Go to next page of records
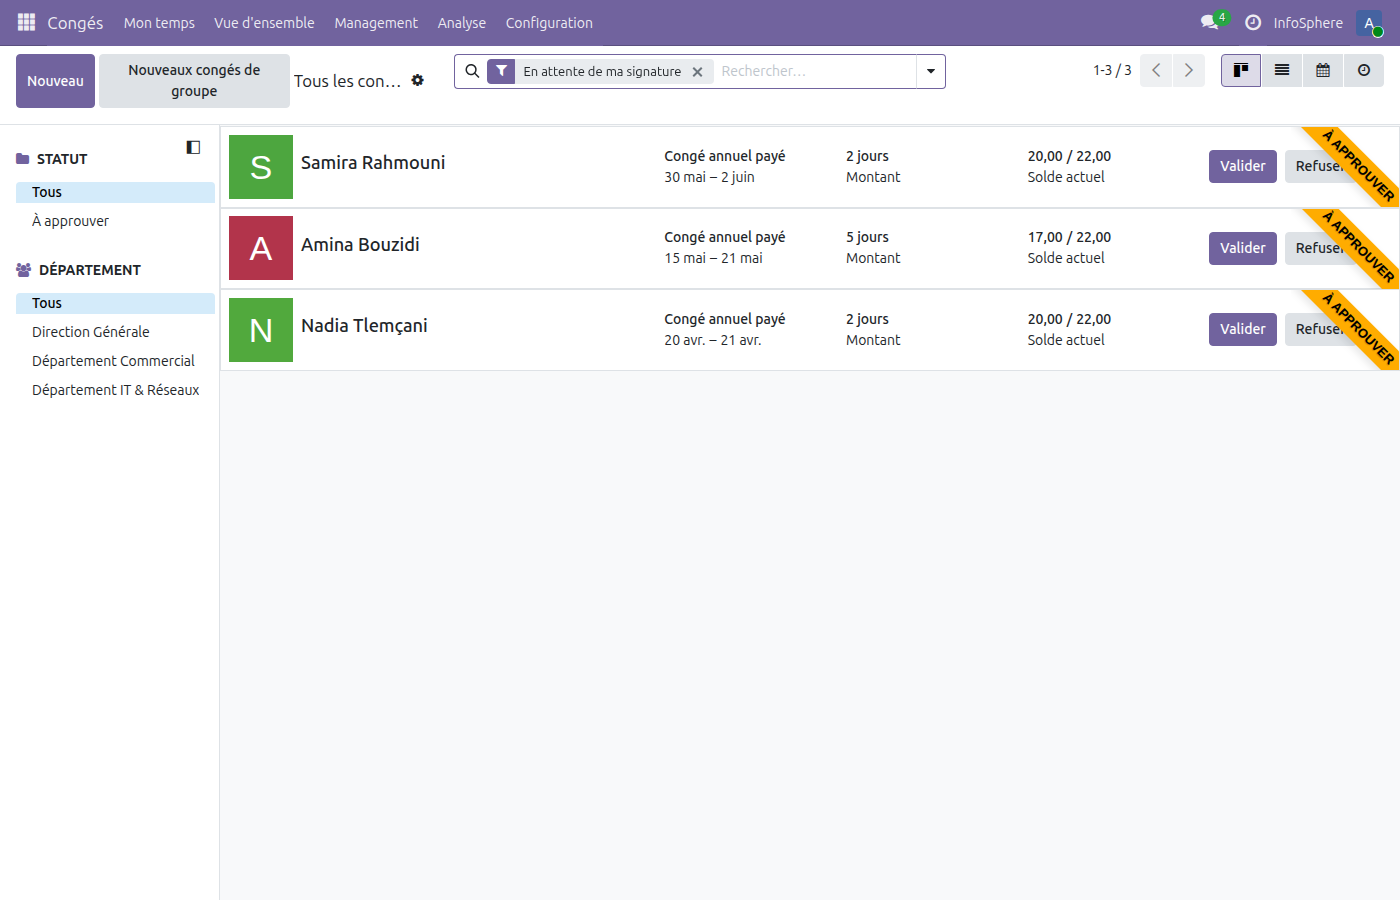The image size is (1400, 900). [1189, 71]
